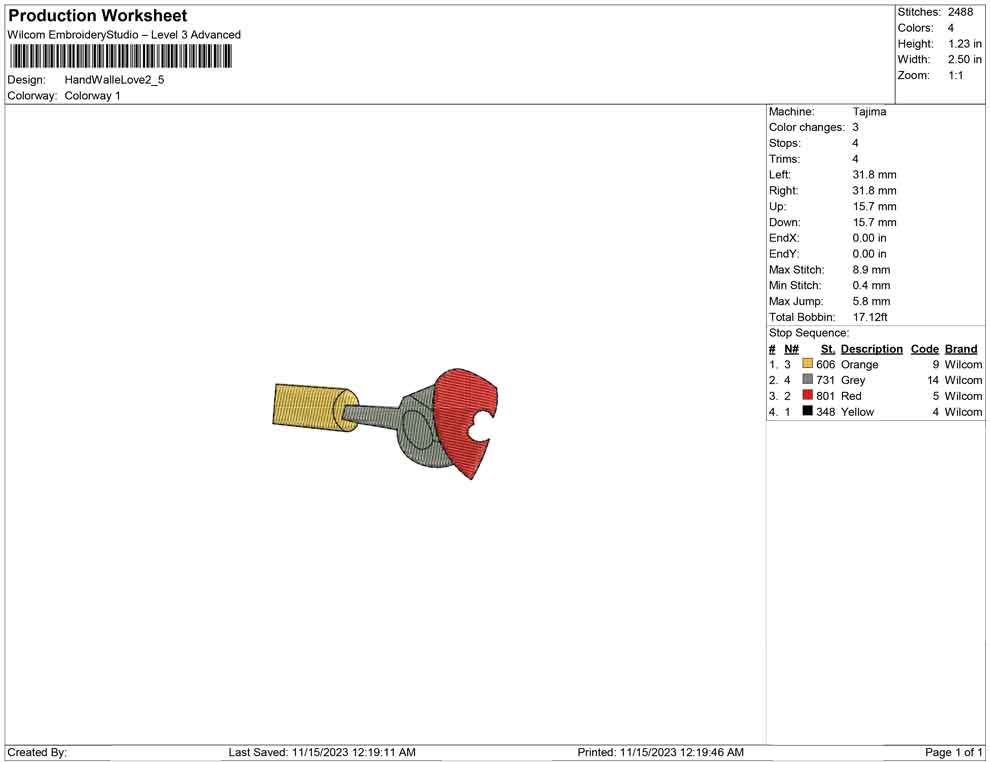
Task: Click the Wilcom EmbroideryStudio – Level 3 Advanced text
Action: tap(124, 35)
